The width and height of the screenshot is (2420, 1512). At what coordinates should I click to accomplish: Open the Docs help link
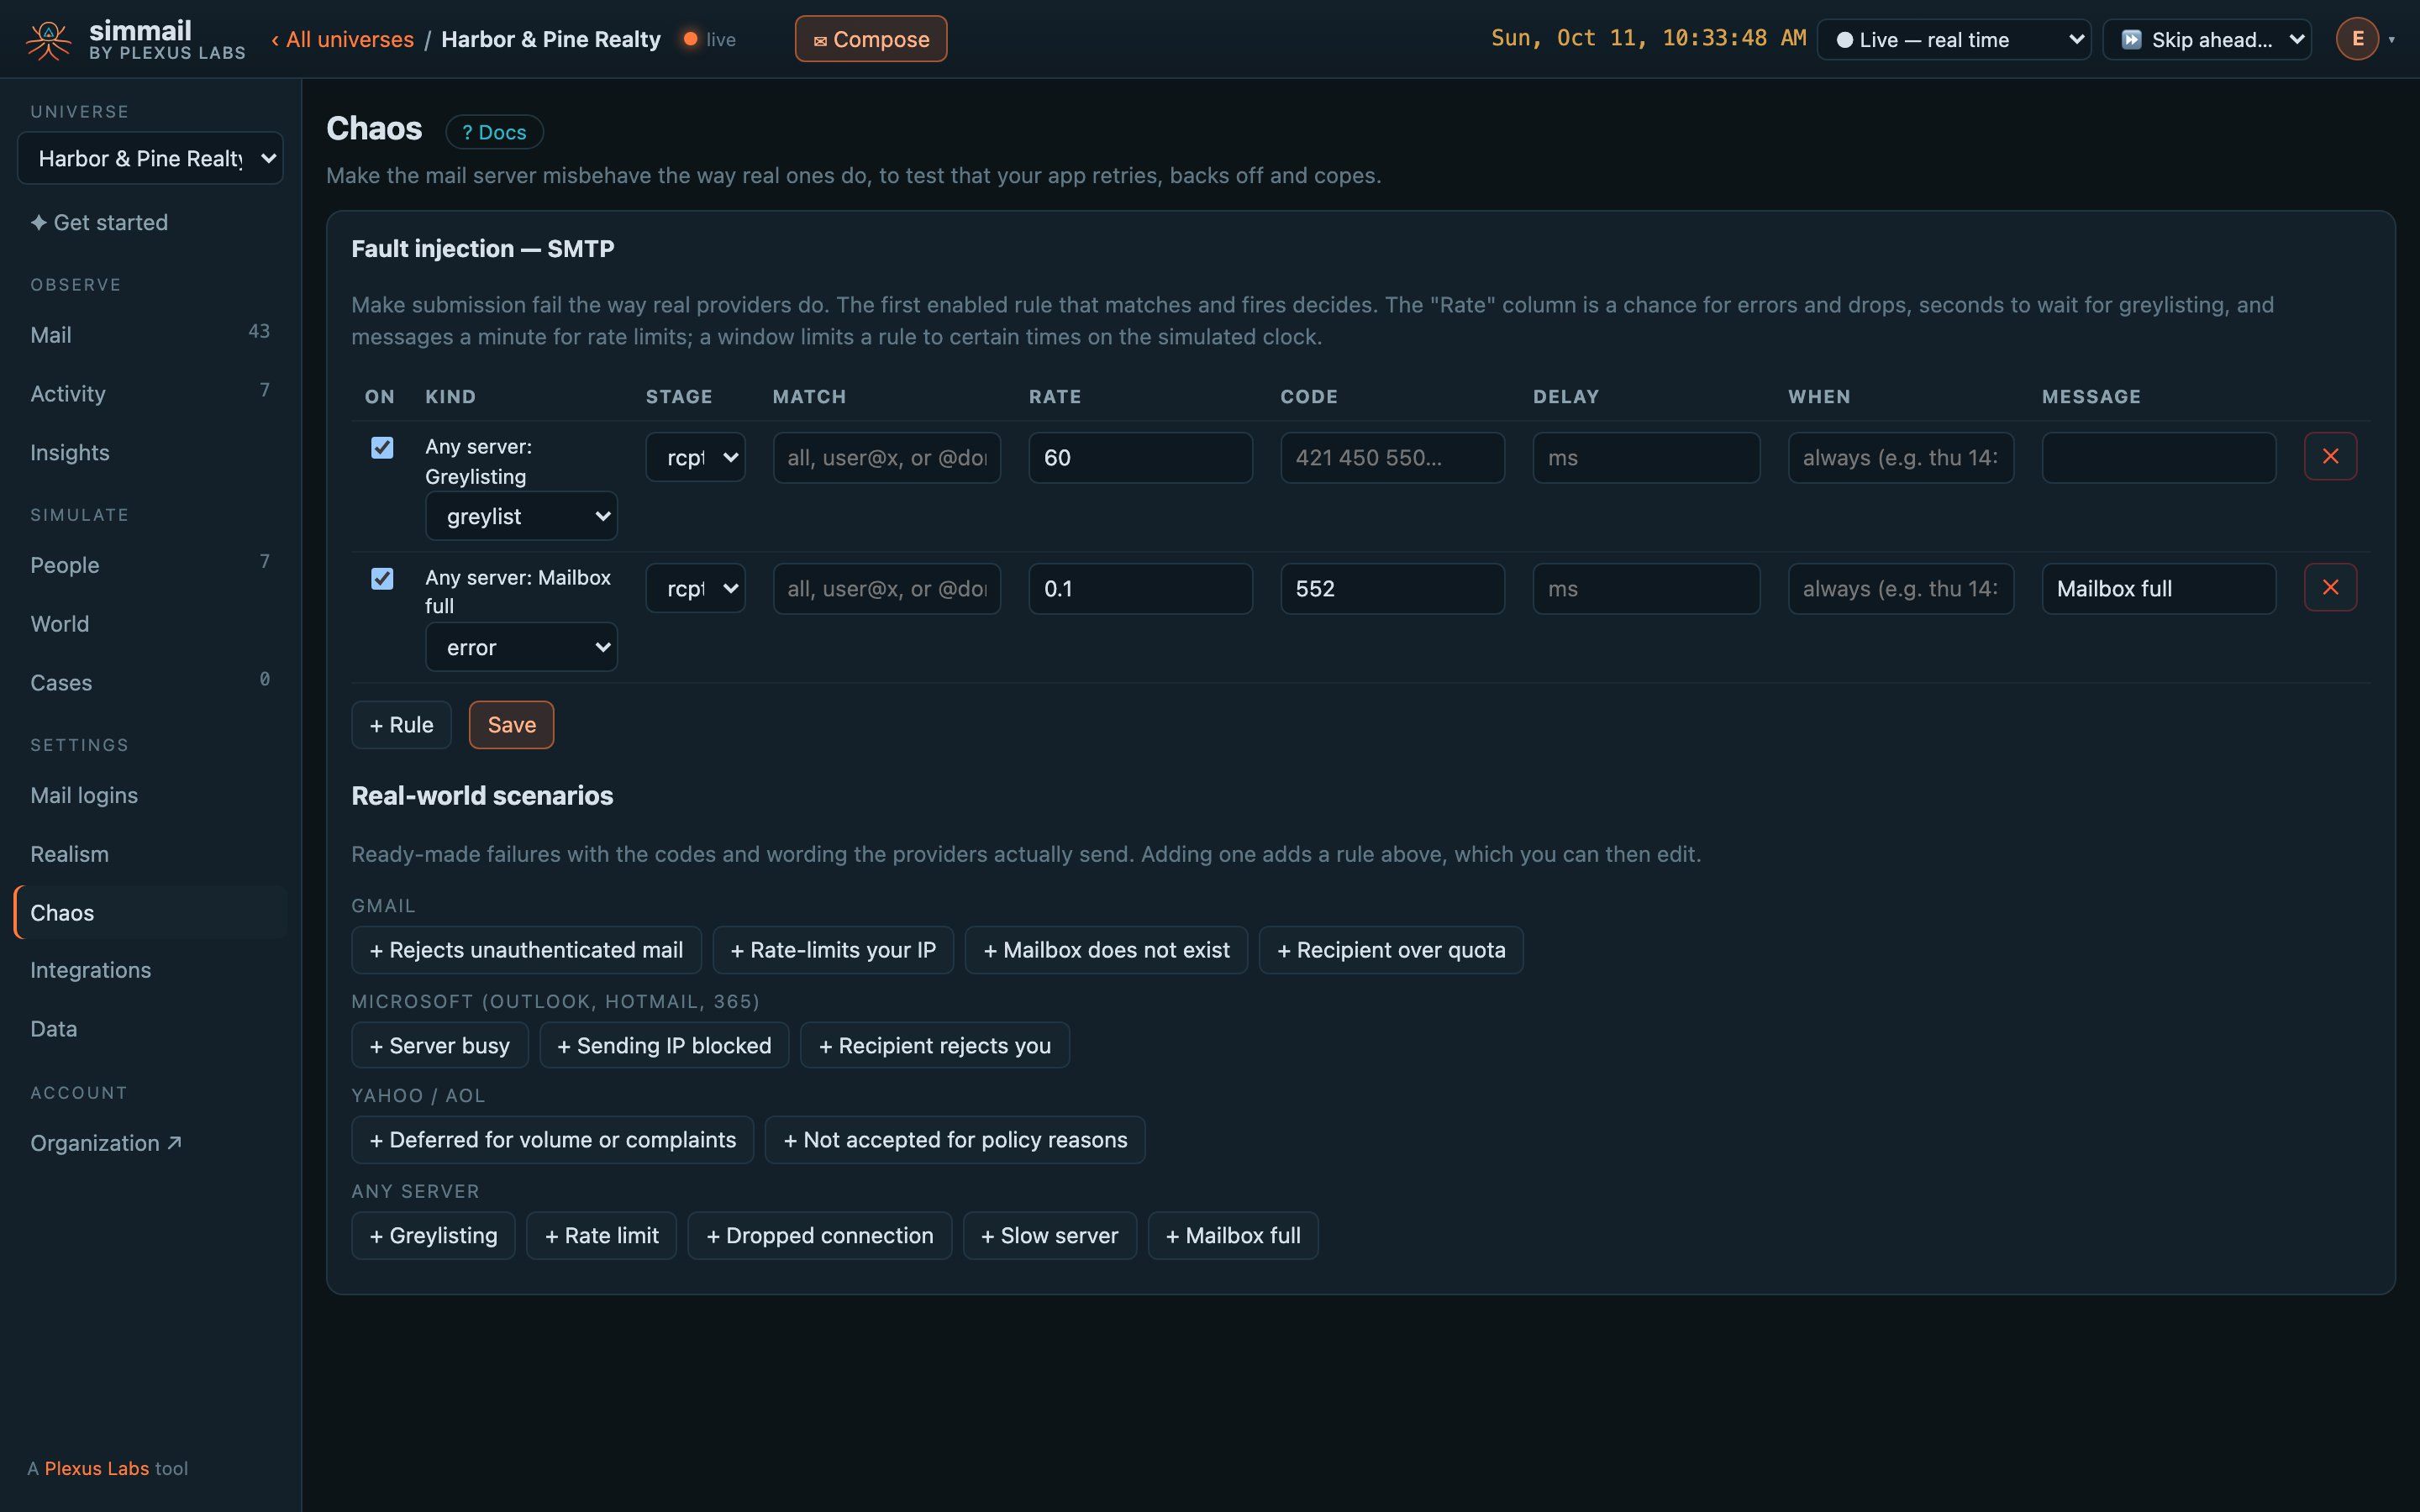coord(494,132)
